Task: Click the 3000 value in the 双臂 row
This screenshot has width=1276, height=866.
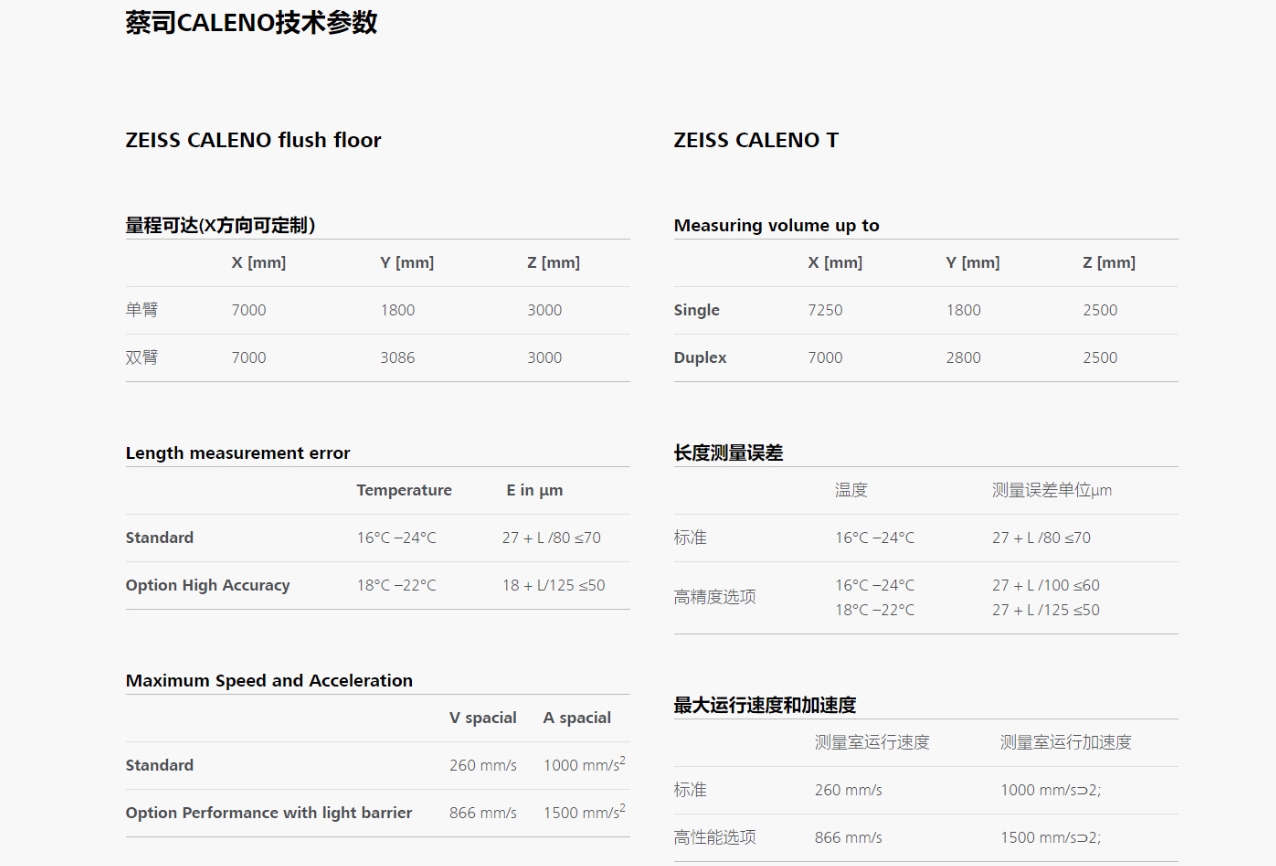Action: (545, 358)
